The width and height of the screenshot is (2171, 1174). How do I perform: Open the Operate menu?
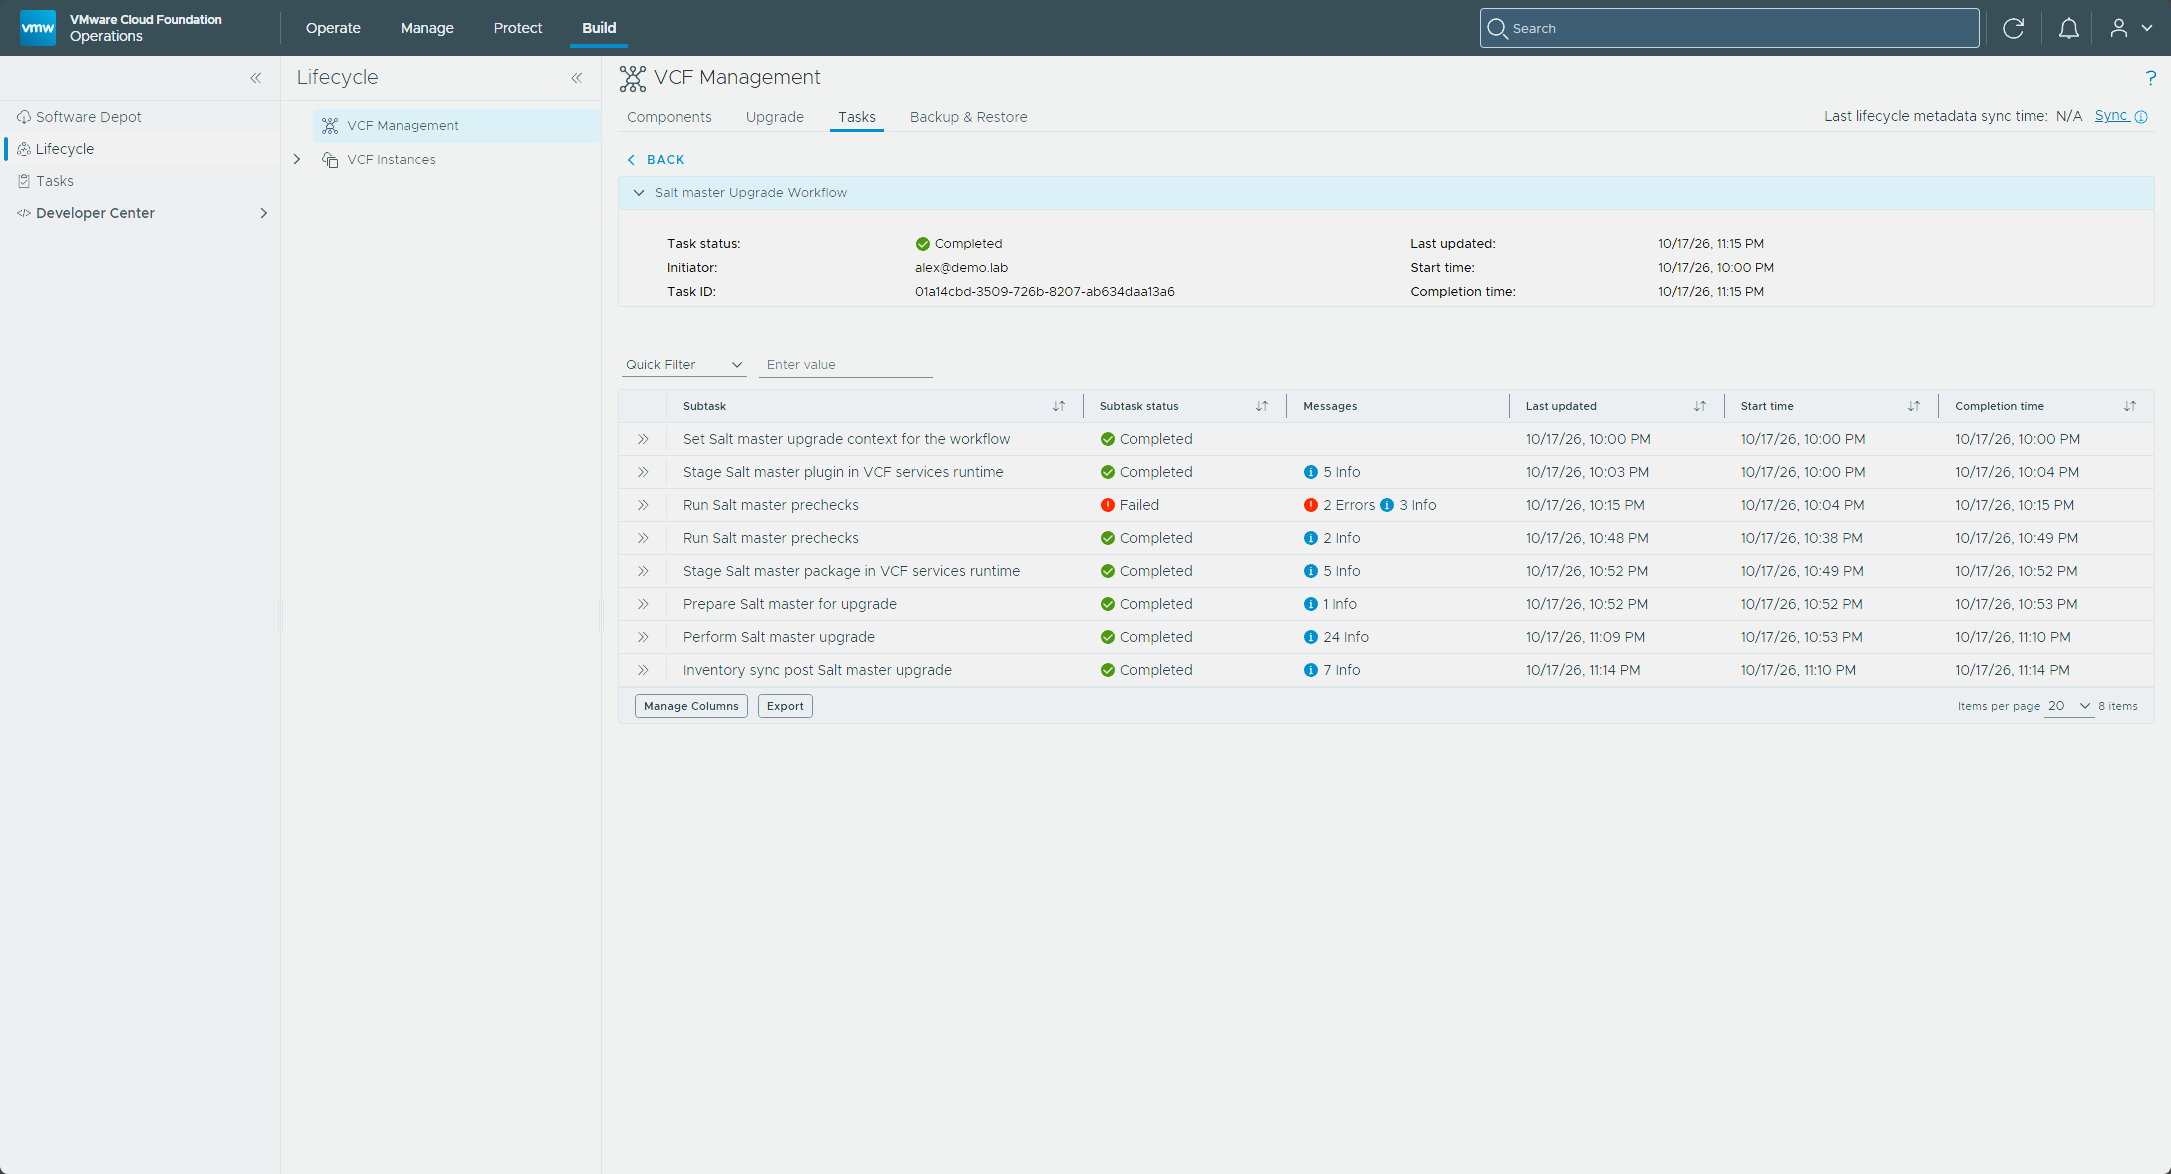(333, 28)
